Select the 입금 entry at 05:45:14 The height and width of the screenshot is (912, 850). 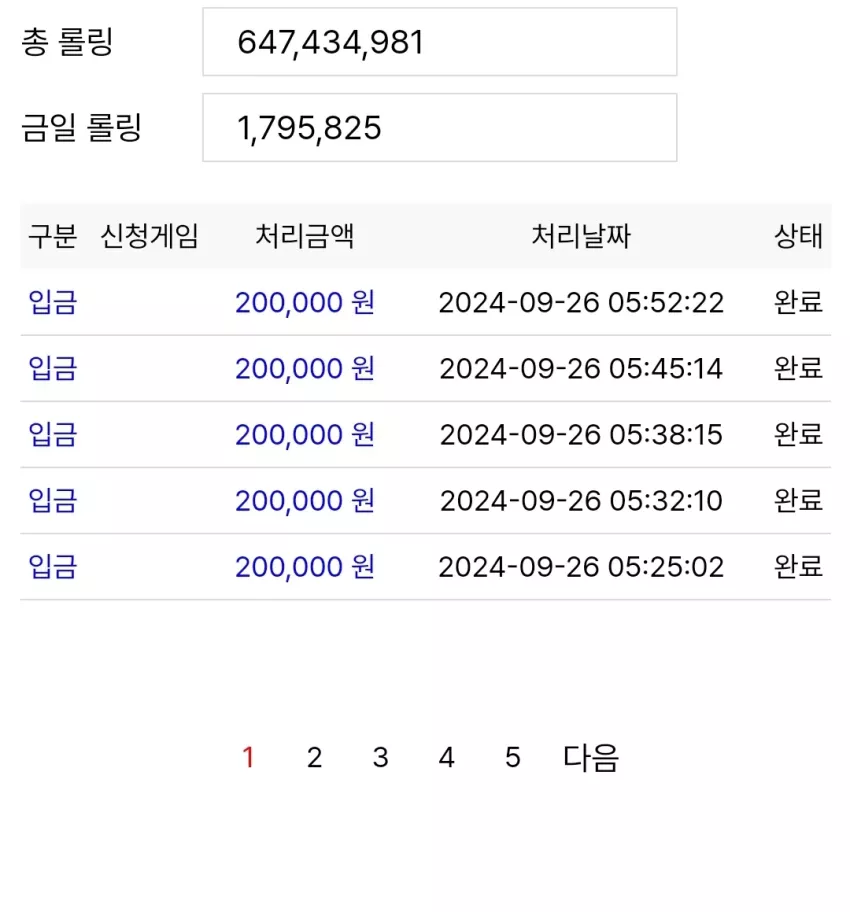[52, 368]
